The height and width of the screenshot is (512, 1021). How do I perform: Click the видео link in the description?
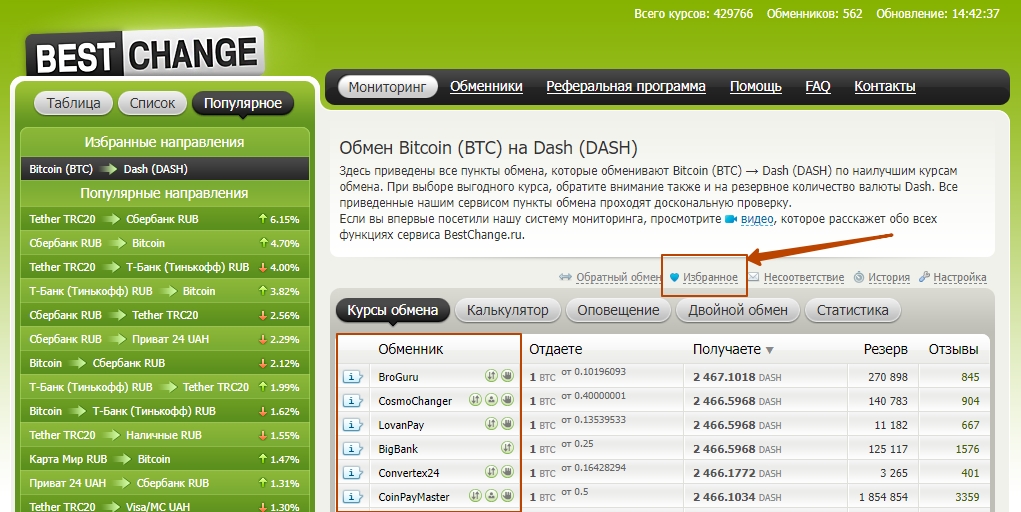coord(757,220)
